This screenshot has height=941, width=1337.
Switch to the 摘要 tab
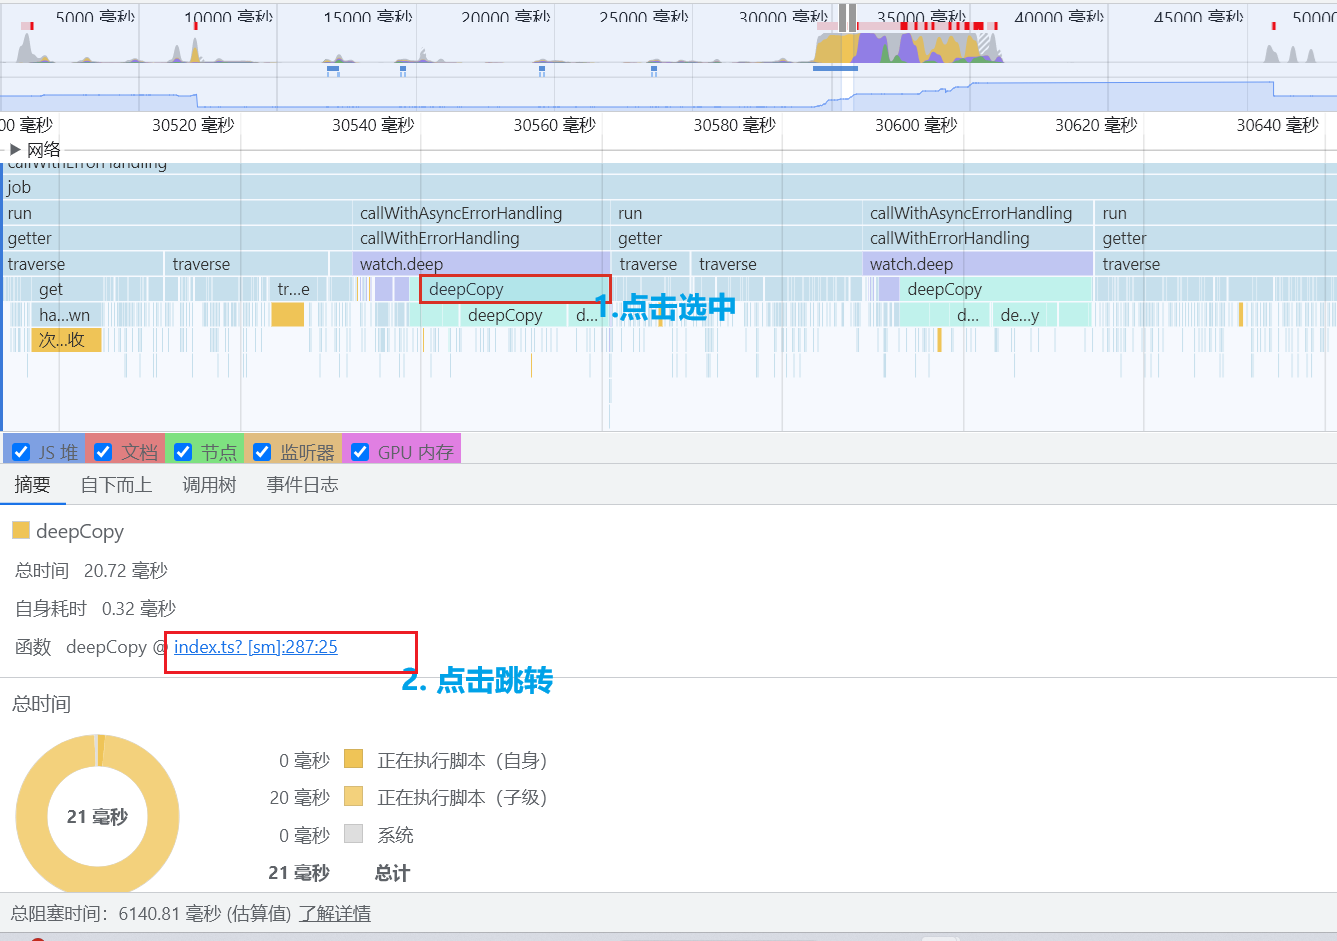pos(32,485)
